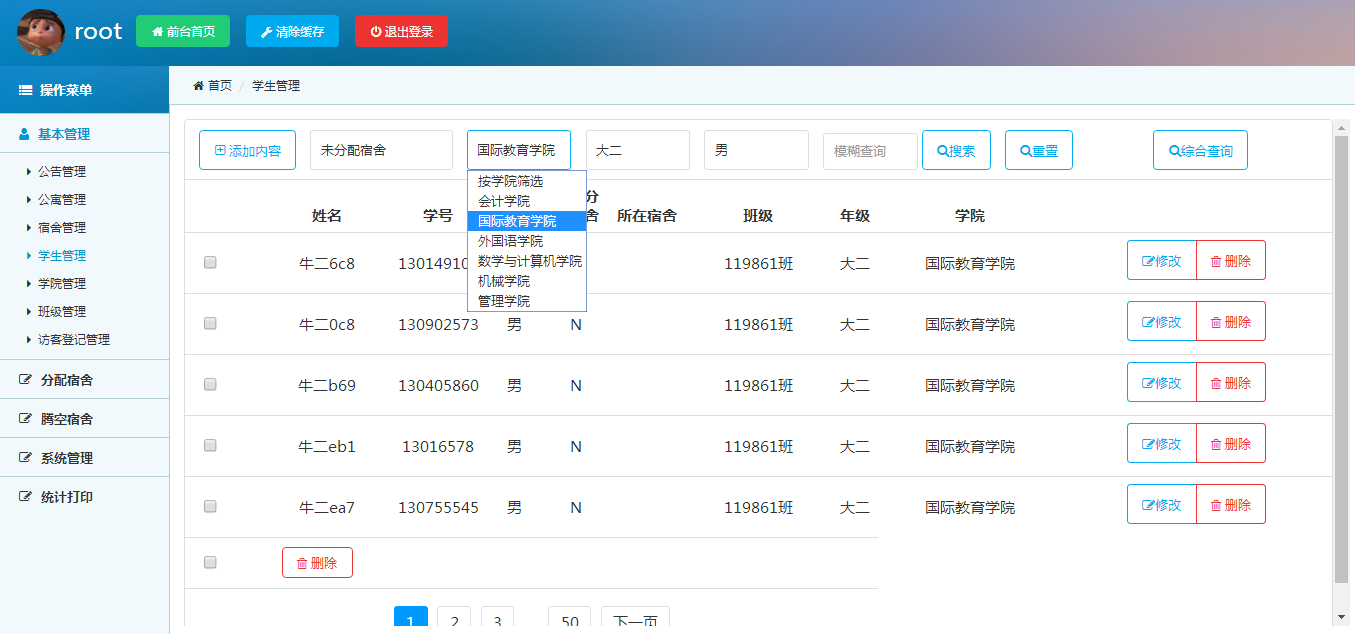Viewport: 1355px width, 634px height.
Task: Click the 综合查询 query button
Action: [x=1200, y=149]
